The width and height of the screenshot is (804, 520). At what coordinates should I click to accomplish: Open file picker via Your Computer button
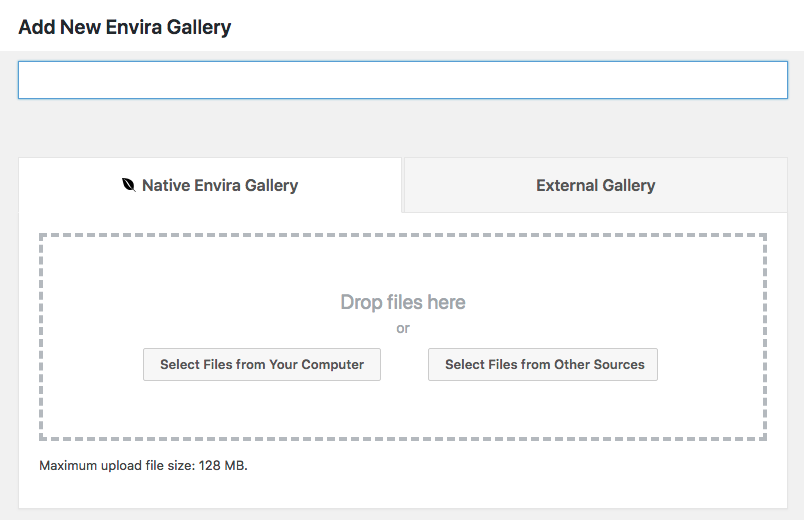262,365
